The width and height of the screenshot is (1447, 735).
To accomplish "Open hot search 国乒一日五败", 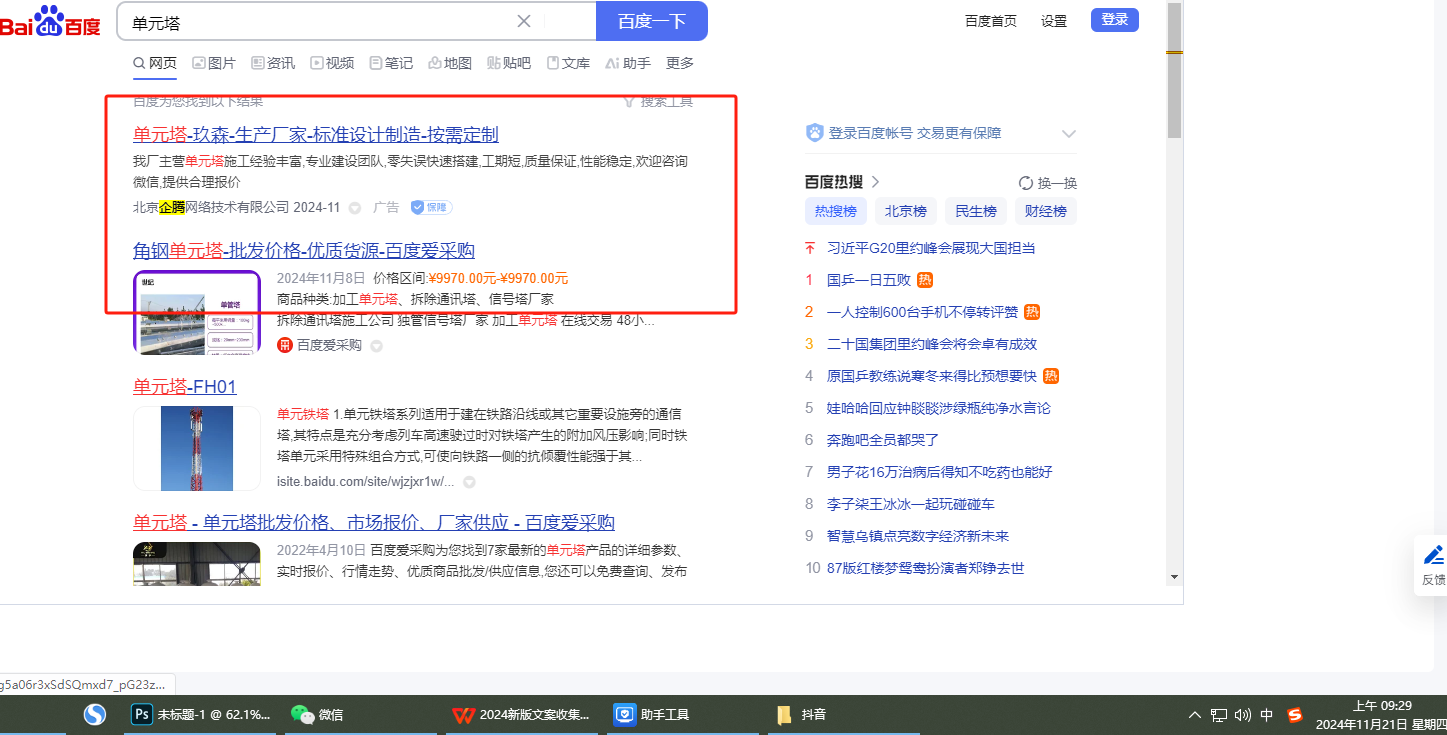I will click(x=869, y=280).
